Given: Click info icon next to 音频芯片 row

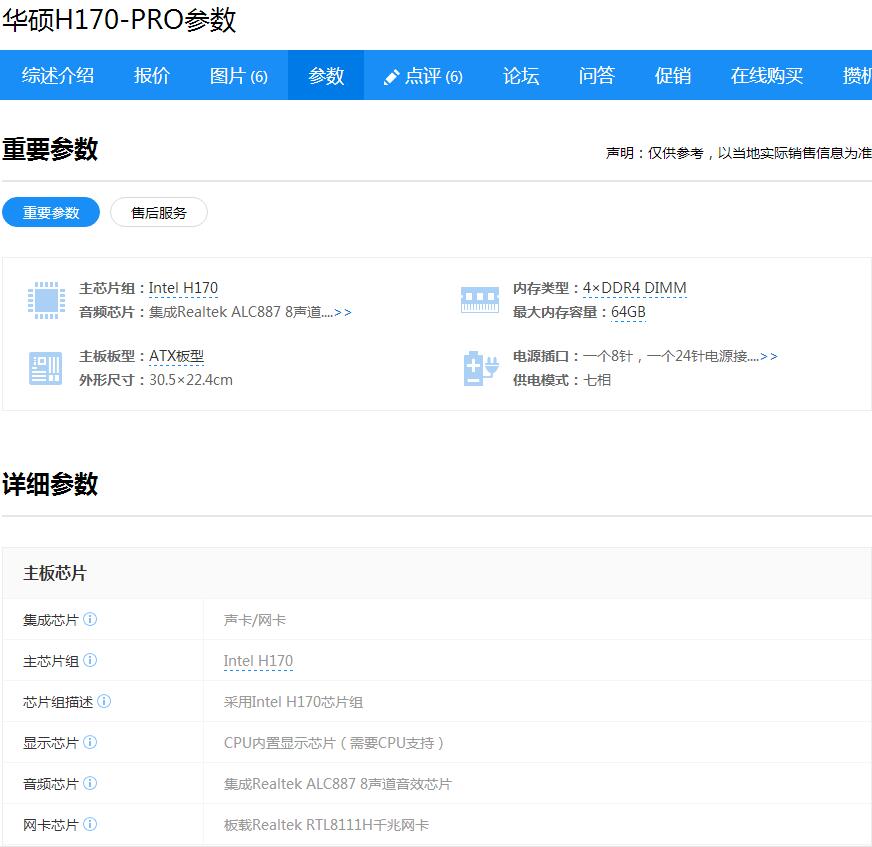Looking at the screenshot, I should click(x=90, y=783).
